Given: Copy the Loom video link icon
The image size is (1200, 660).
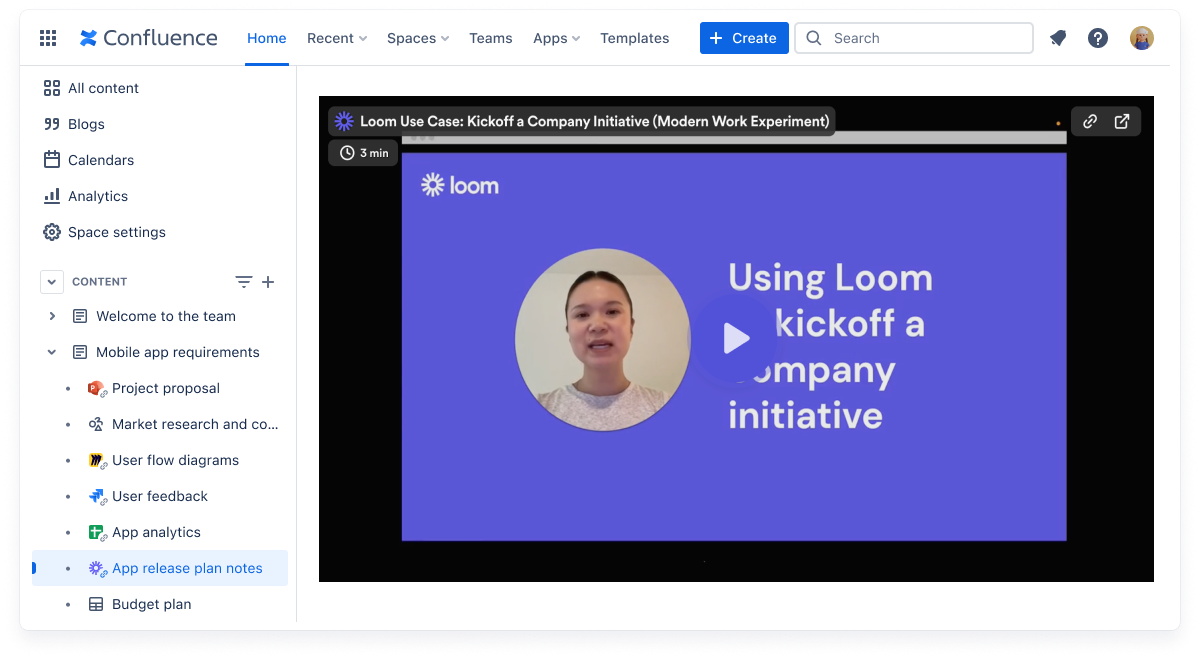Looking at the screenshot, I should pos(1090,121).
